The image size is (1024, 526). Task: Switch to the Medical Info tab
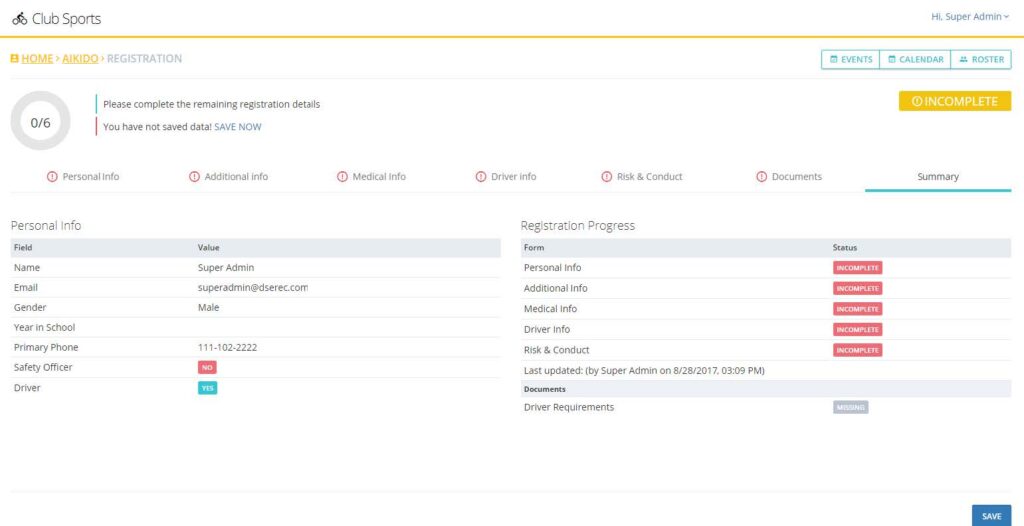click(x=371, y=176)
